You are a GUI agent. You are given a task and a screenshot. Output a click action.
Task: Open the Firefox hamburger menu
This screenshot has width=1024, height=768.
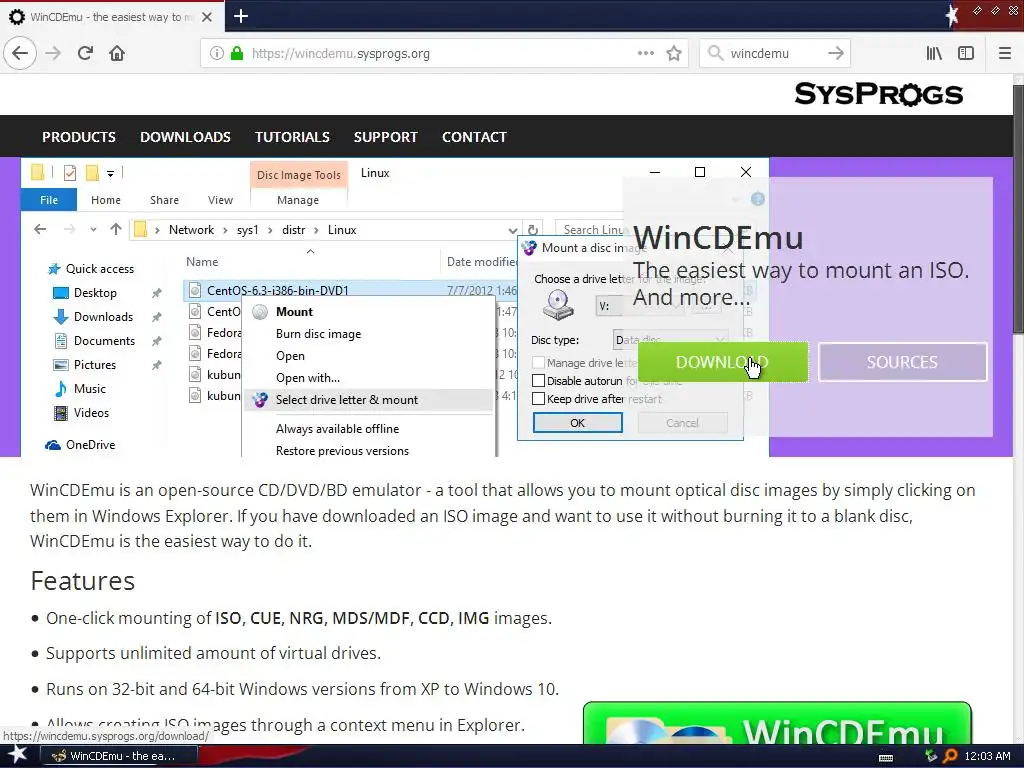(x=1004, y=54)
